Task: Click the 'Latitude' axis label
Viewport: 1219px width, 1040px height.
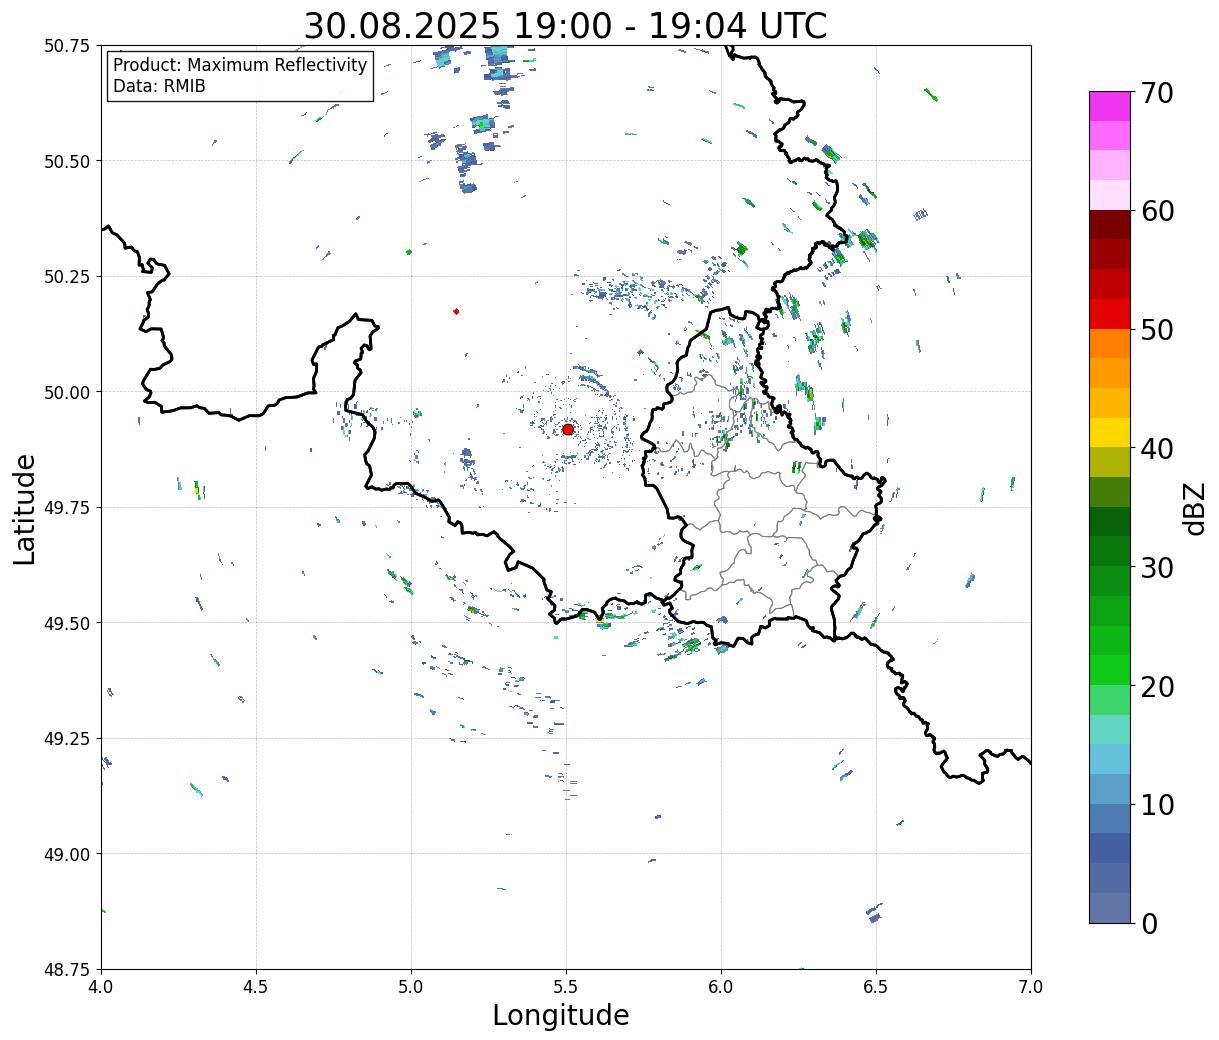Action: coord(25,508)
